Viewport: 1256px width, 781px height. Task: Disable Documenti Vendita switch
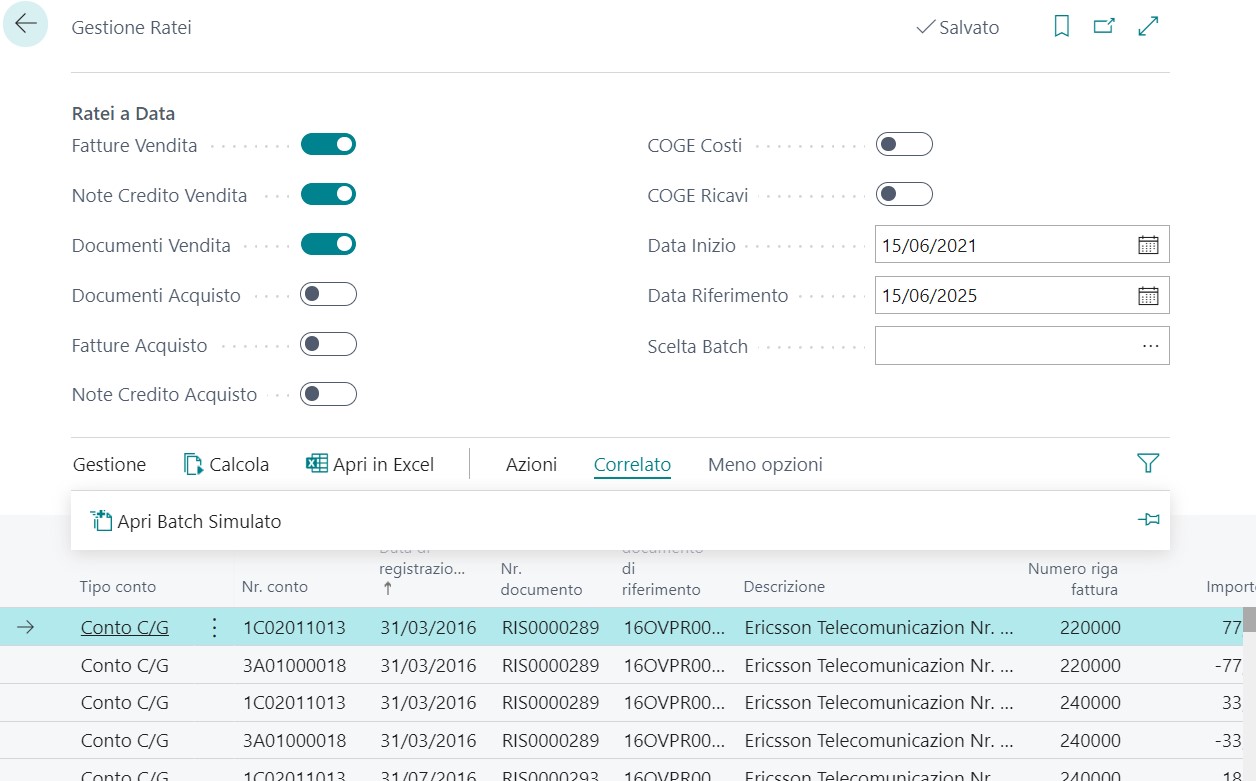[x=328, y=244]
